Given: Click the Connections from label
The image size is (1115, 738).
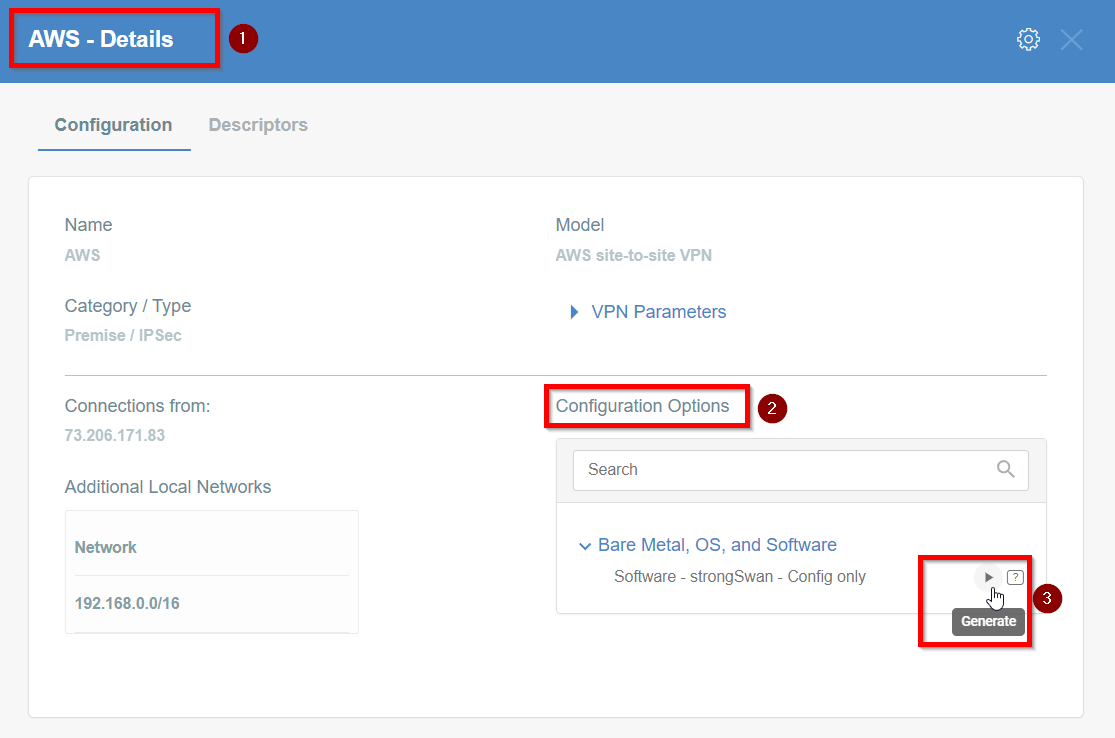Looking at the screenshot, I should click(137, 406).
